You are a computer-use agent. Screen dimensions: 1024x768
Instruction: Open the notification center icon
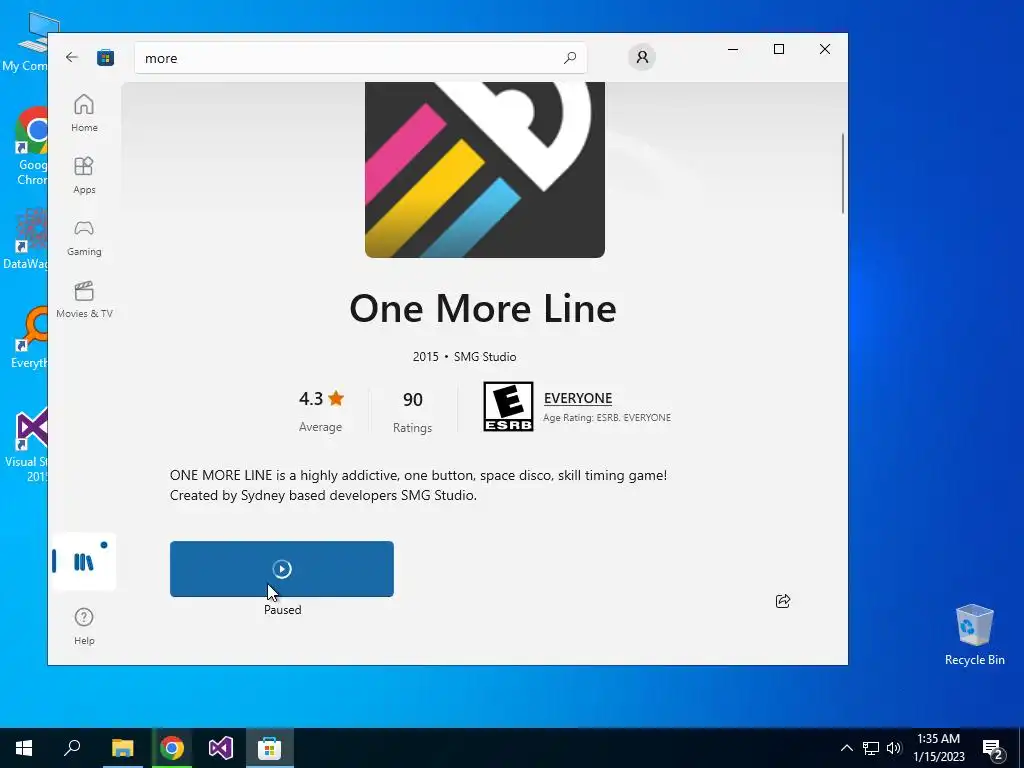click(993, 748)
